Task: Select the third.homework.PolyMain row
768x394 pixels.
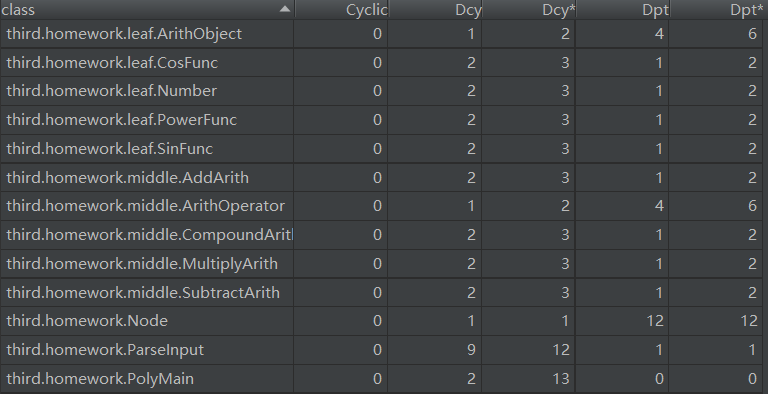Action: (382, 379)
